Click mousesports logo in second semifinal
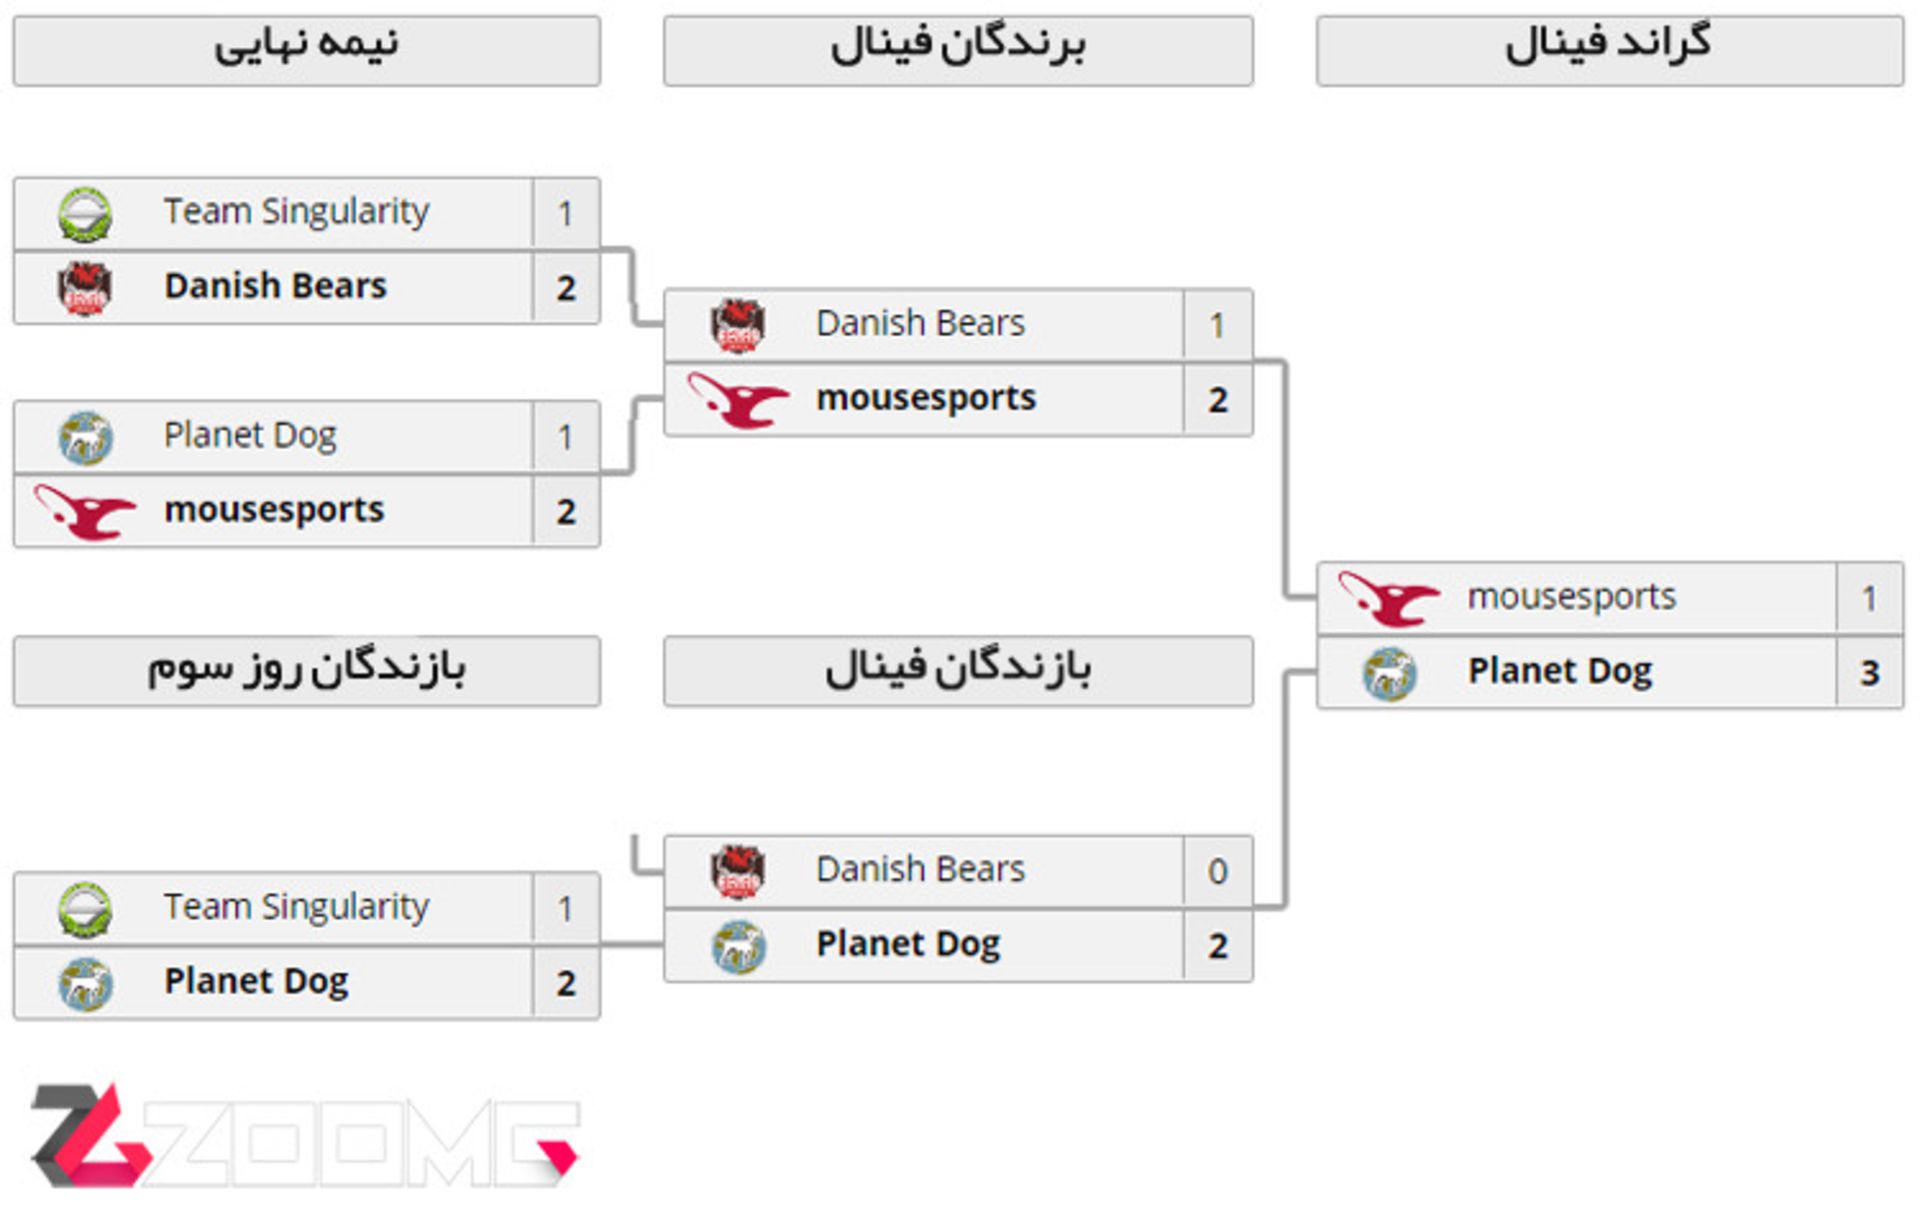This screenshot has height=1224, width=1920. [85, 511]
